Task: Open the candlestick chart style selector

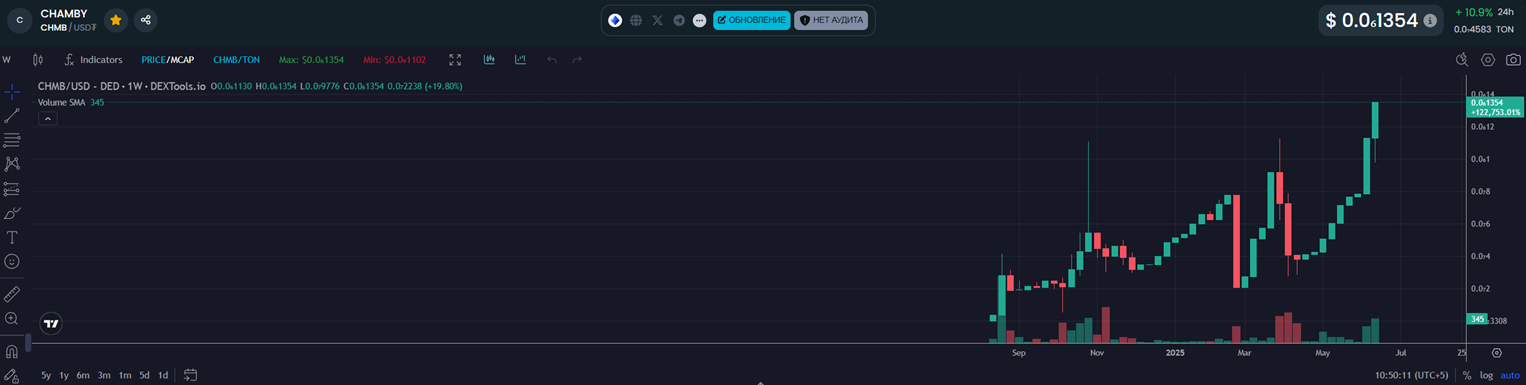Action: pos(38,60)
